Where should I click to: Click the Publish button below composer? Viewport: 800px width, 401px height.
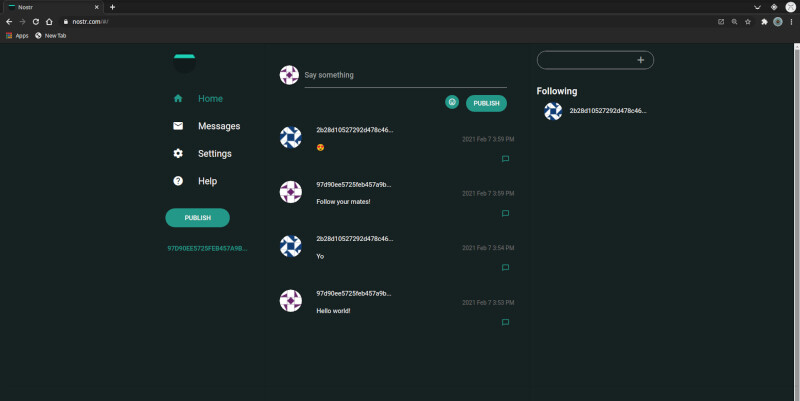coord(486,103)
